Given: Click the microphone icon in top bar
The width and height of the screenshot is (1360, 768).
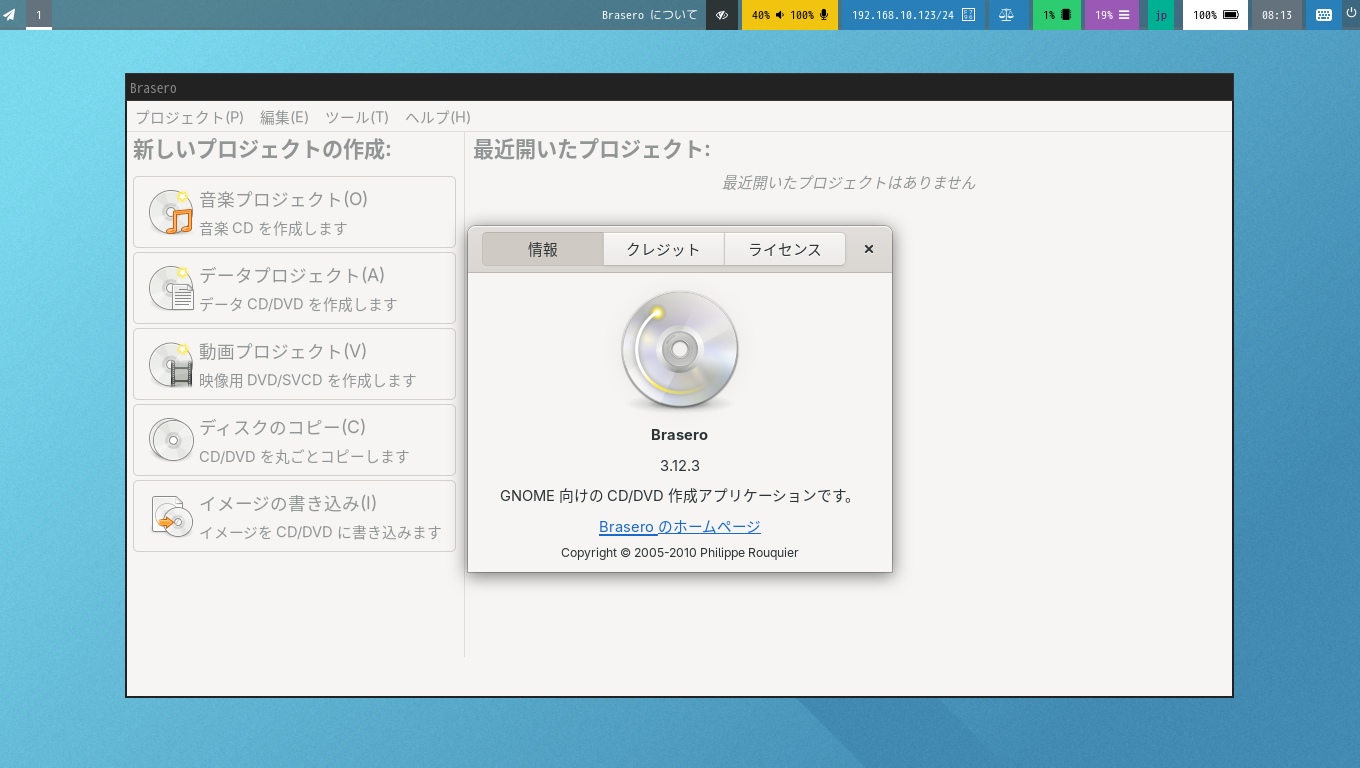Looking at the screenshot, I should pos(824,15).
